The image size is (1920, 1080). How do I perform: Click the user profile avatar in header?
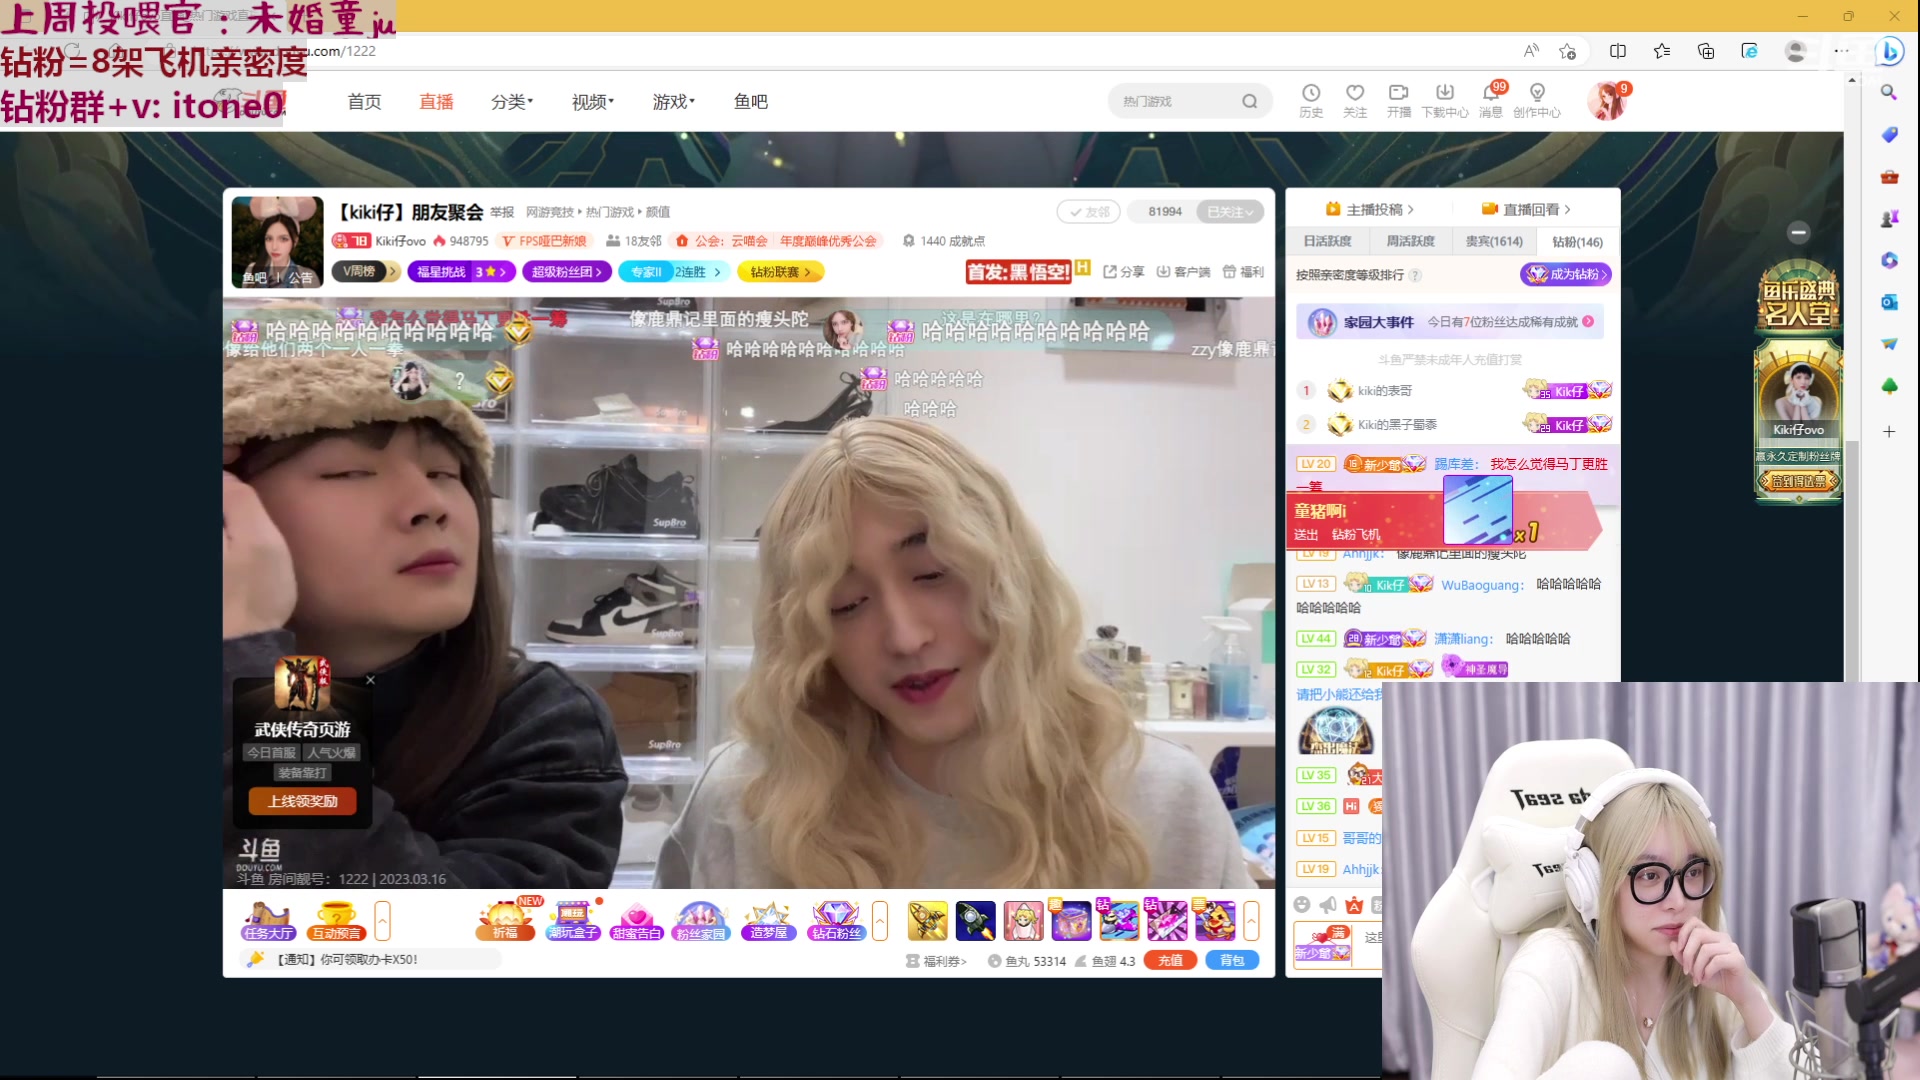1606,101
